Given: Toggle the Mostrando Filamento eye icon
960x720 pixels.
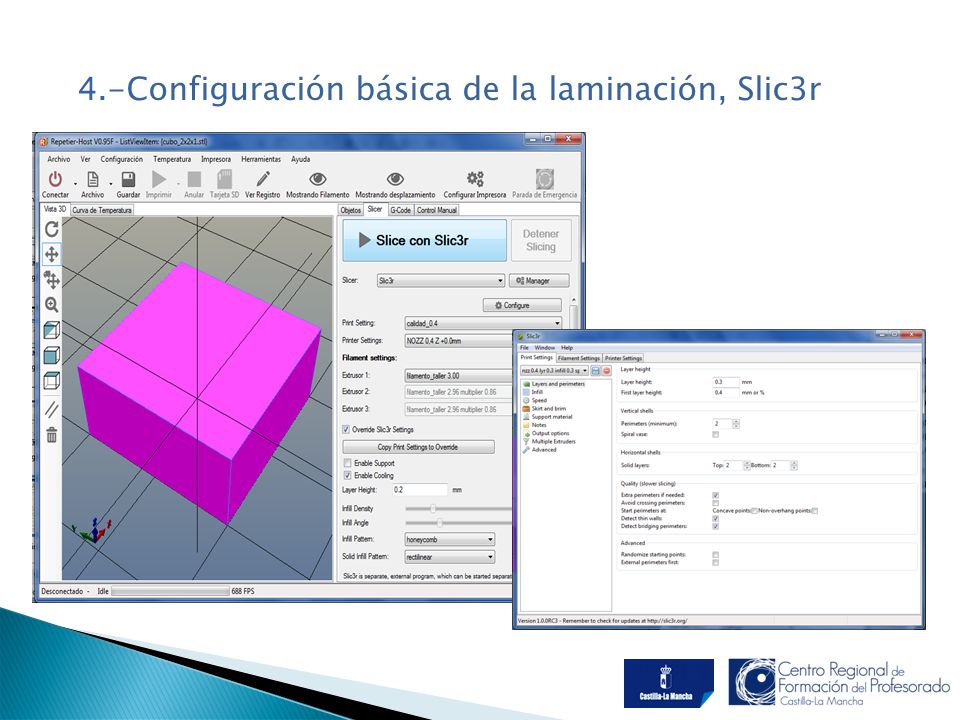Looking at the screenshot, I should (317, 179).
